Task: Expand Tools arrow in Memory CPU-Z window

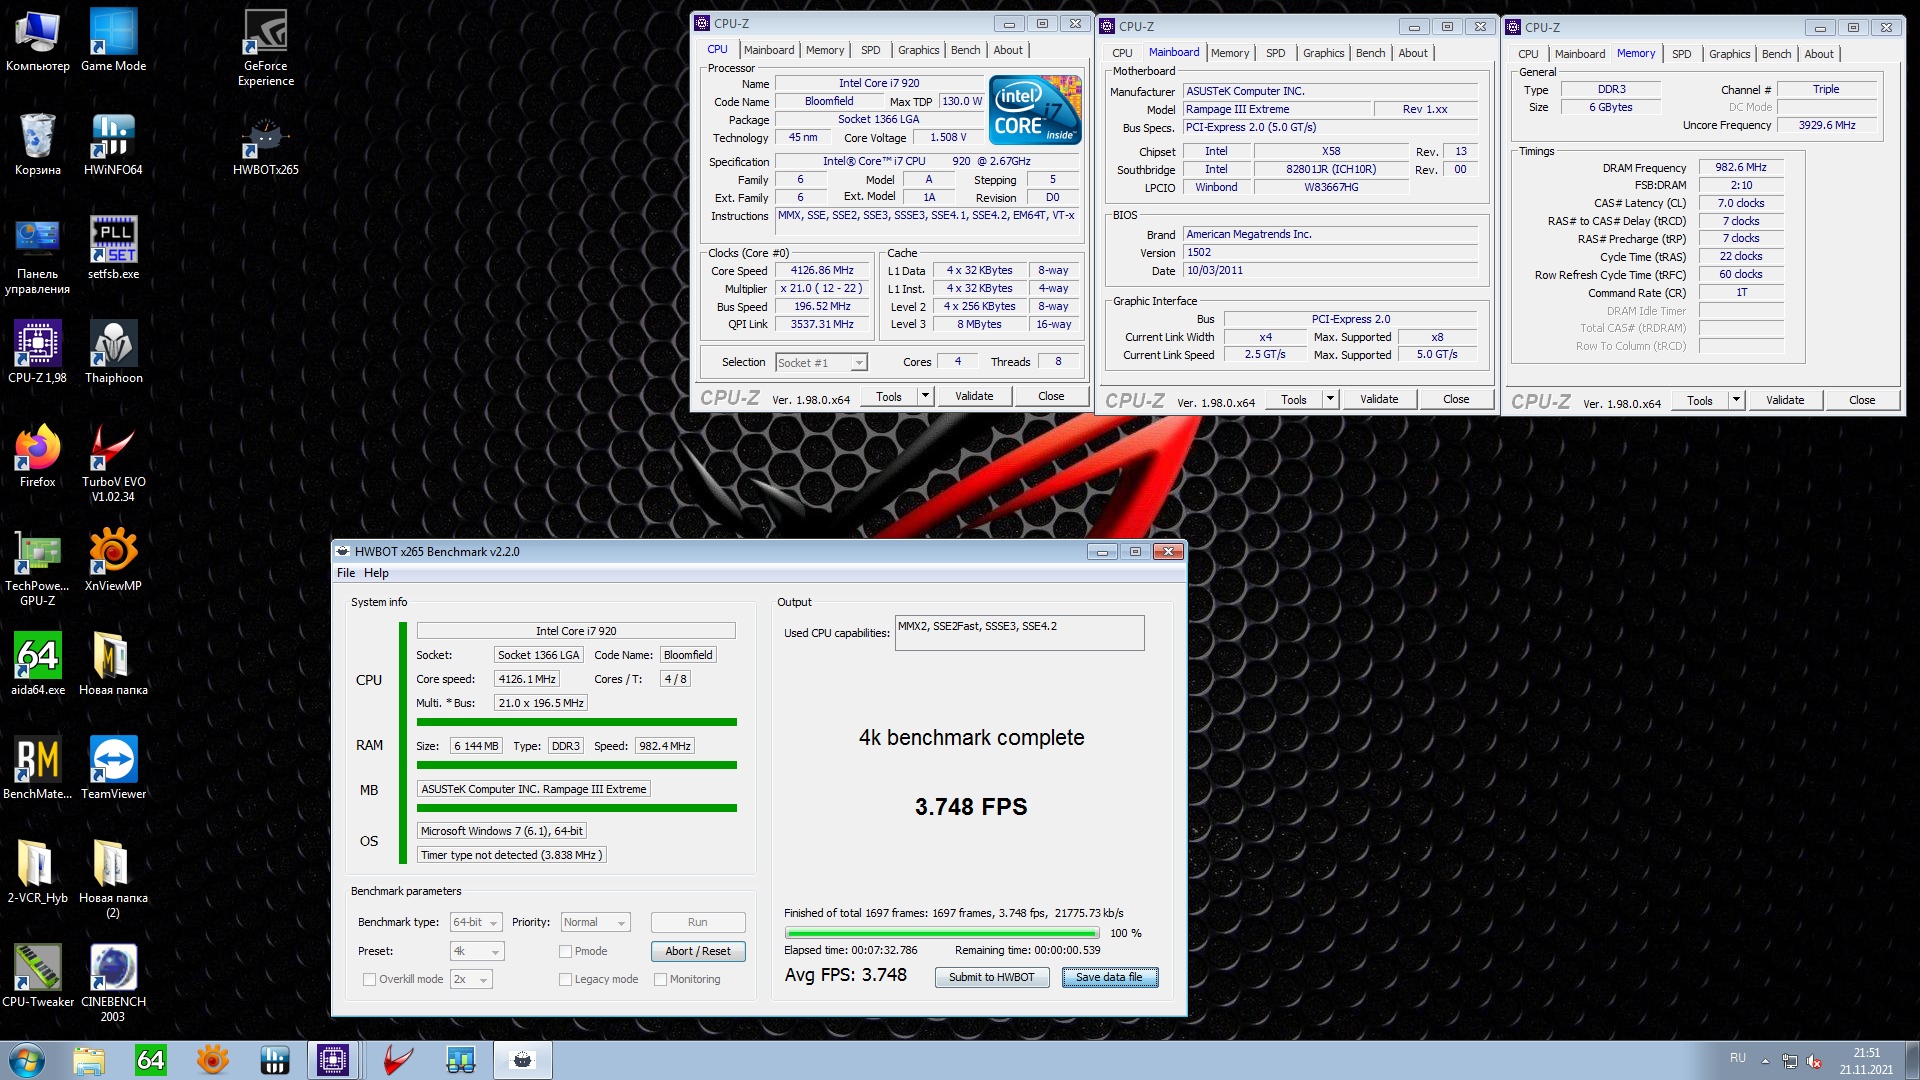Action: click(1736, 400)
